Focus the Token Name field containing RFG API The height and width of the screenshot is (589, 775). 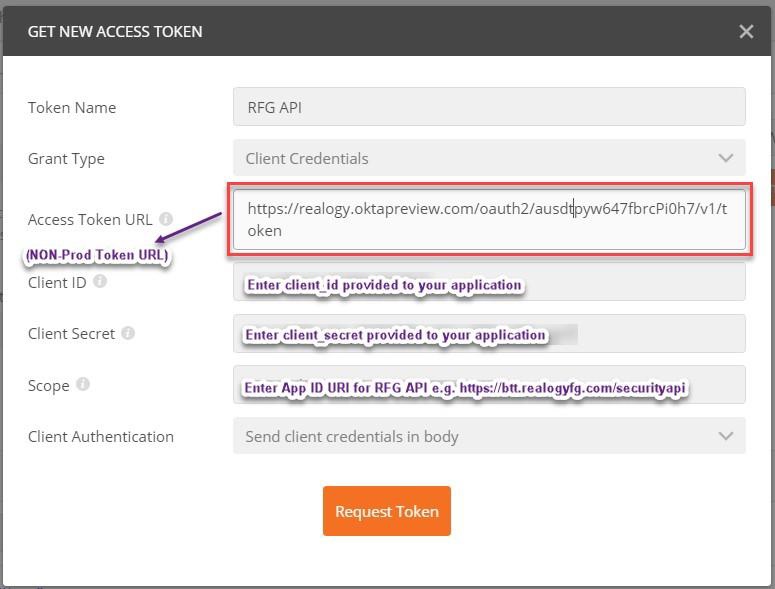coord(489,107)
